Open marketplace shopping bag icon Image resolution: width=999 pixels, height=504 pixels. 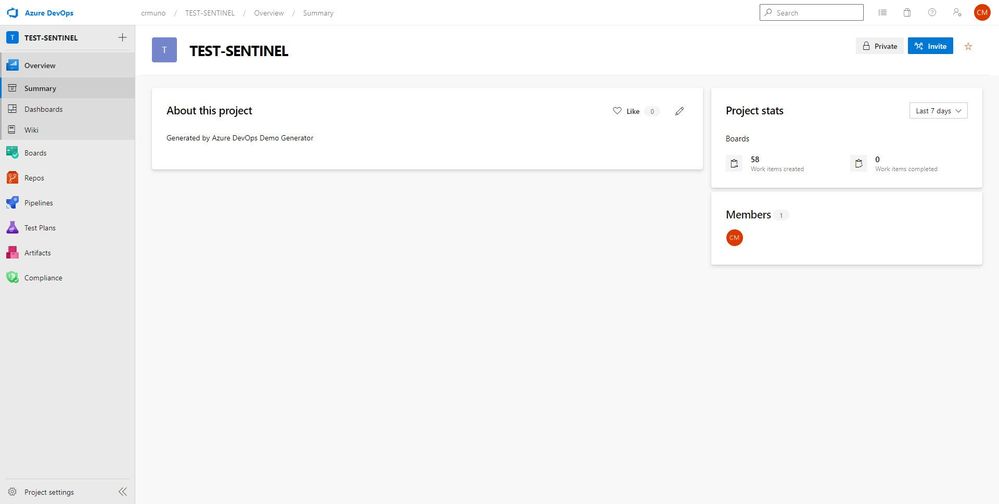907,13
